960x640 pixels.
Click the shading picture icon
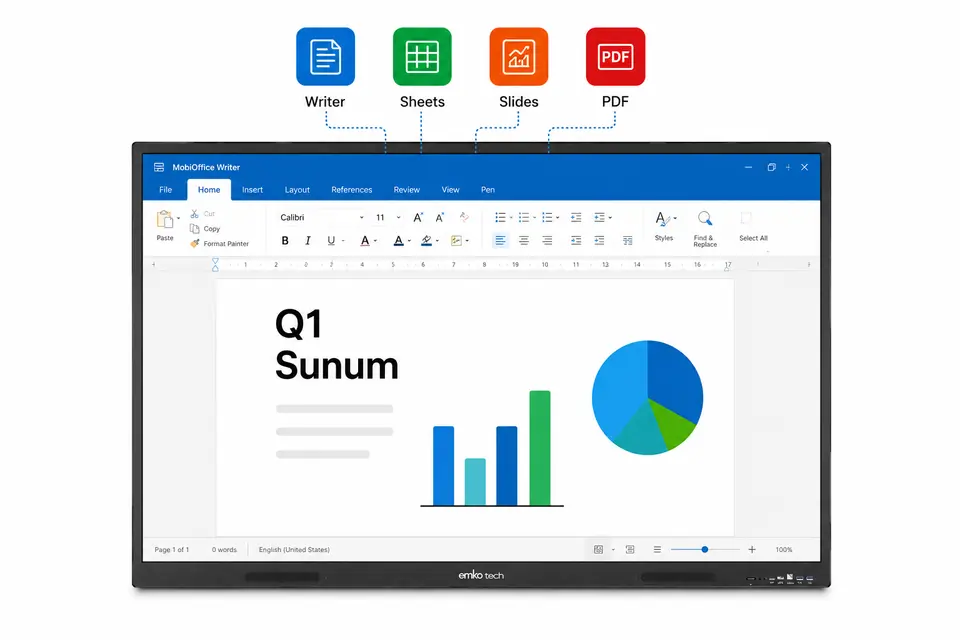pos(456,241)
